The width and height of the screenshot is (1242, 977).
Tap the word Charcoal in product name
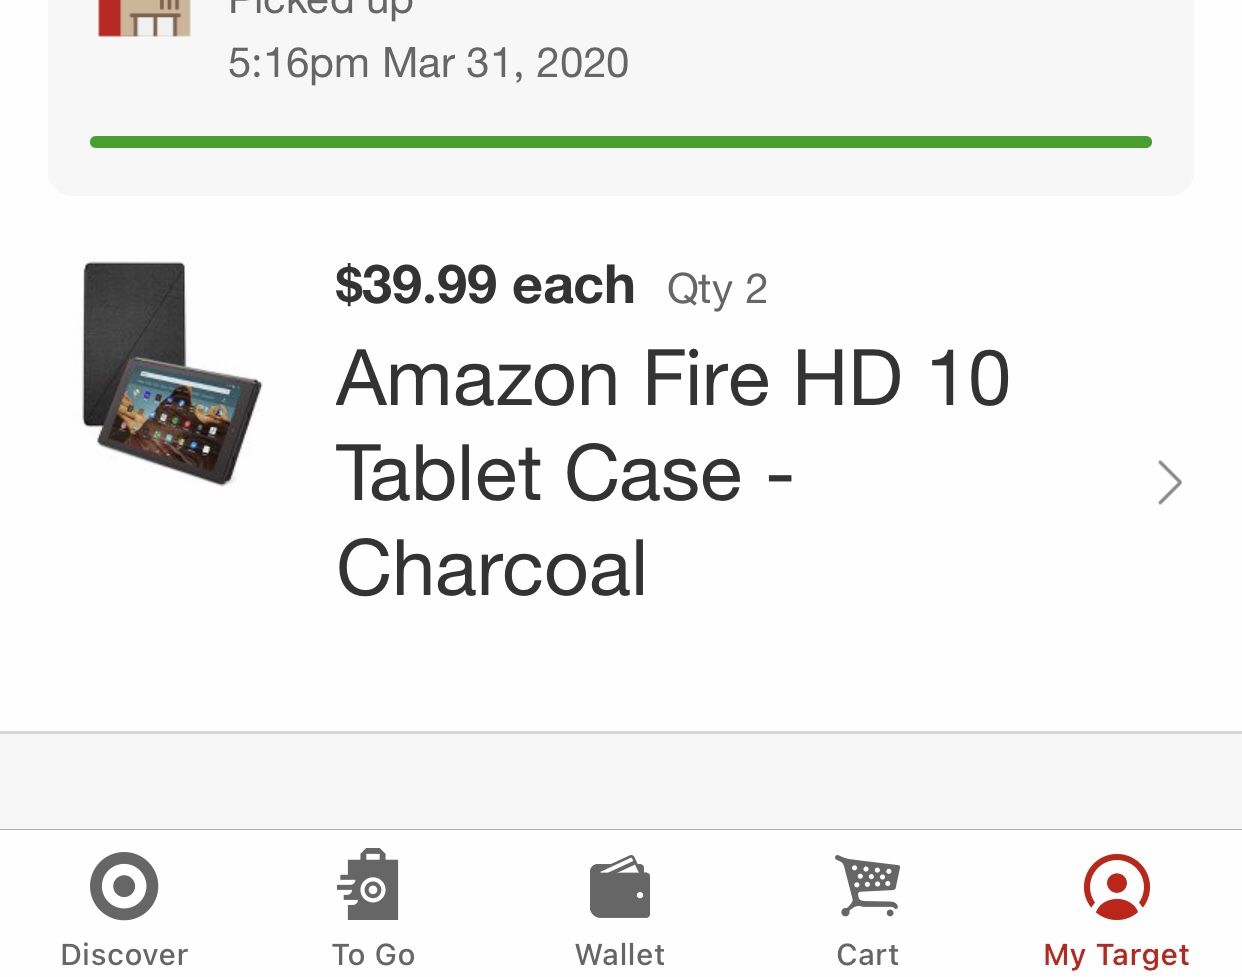coord(492,568)
